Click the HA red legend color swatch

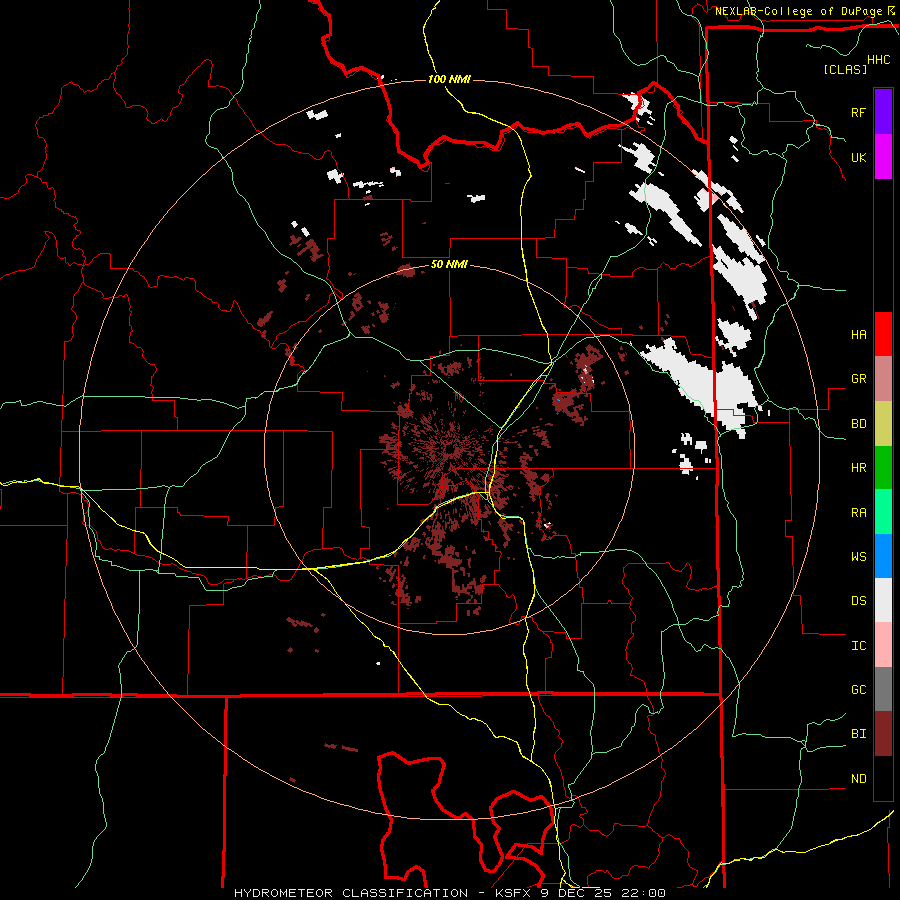883,334
